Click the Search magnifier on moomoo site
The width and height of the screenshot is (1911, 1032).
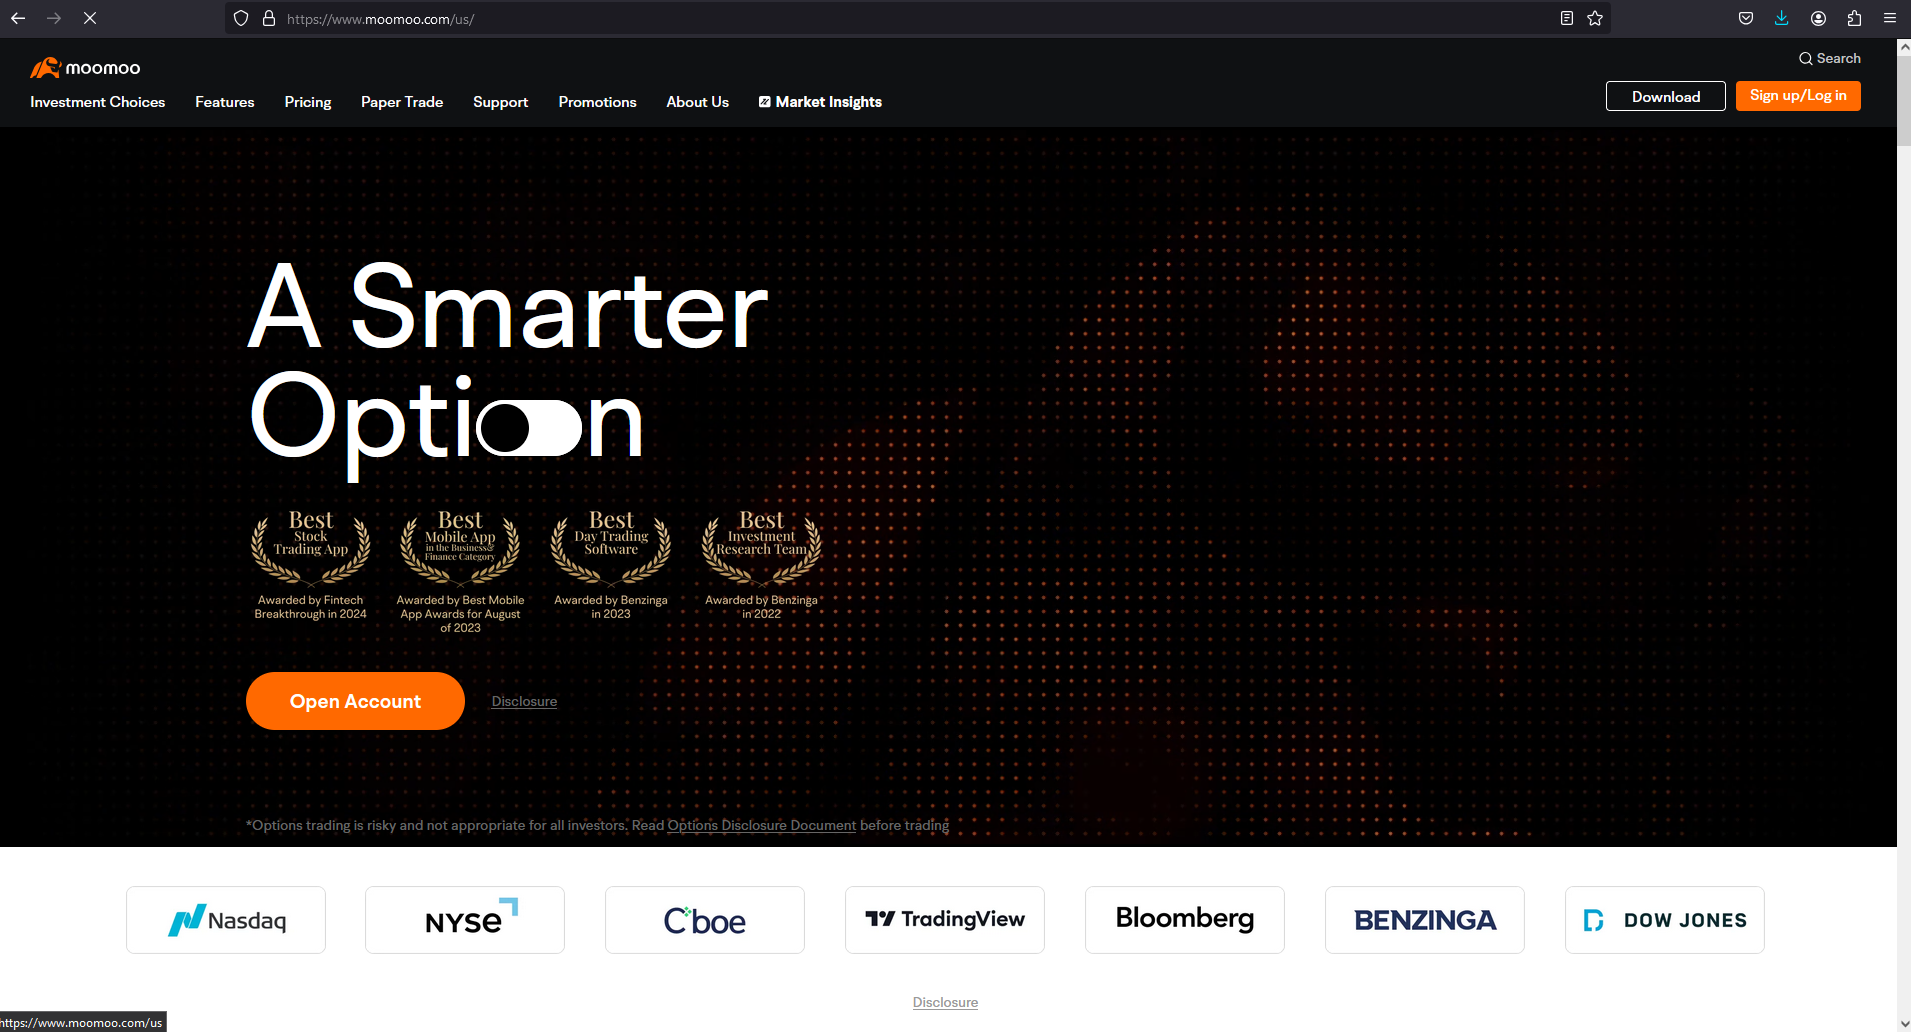coord(1830,58)
